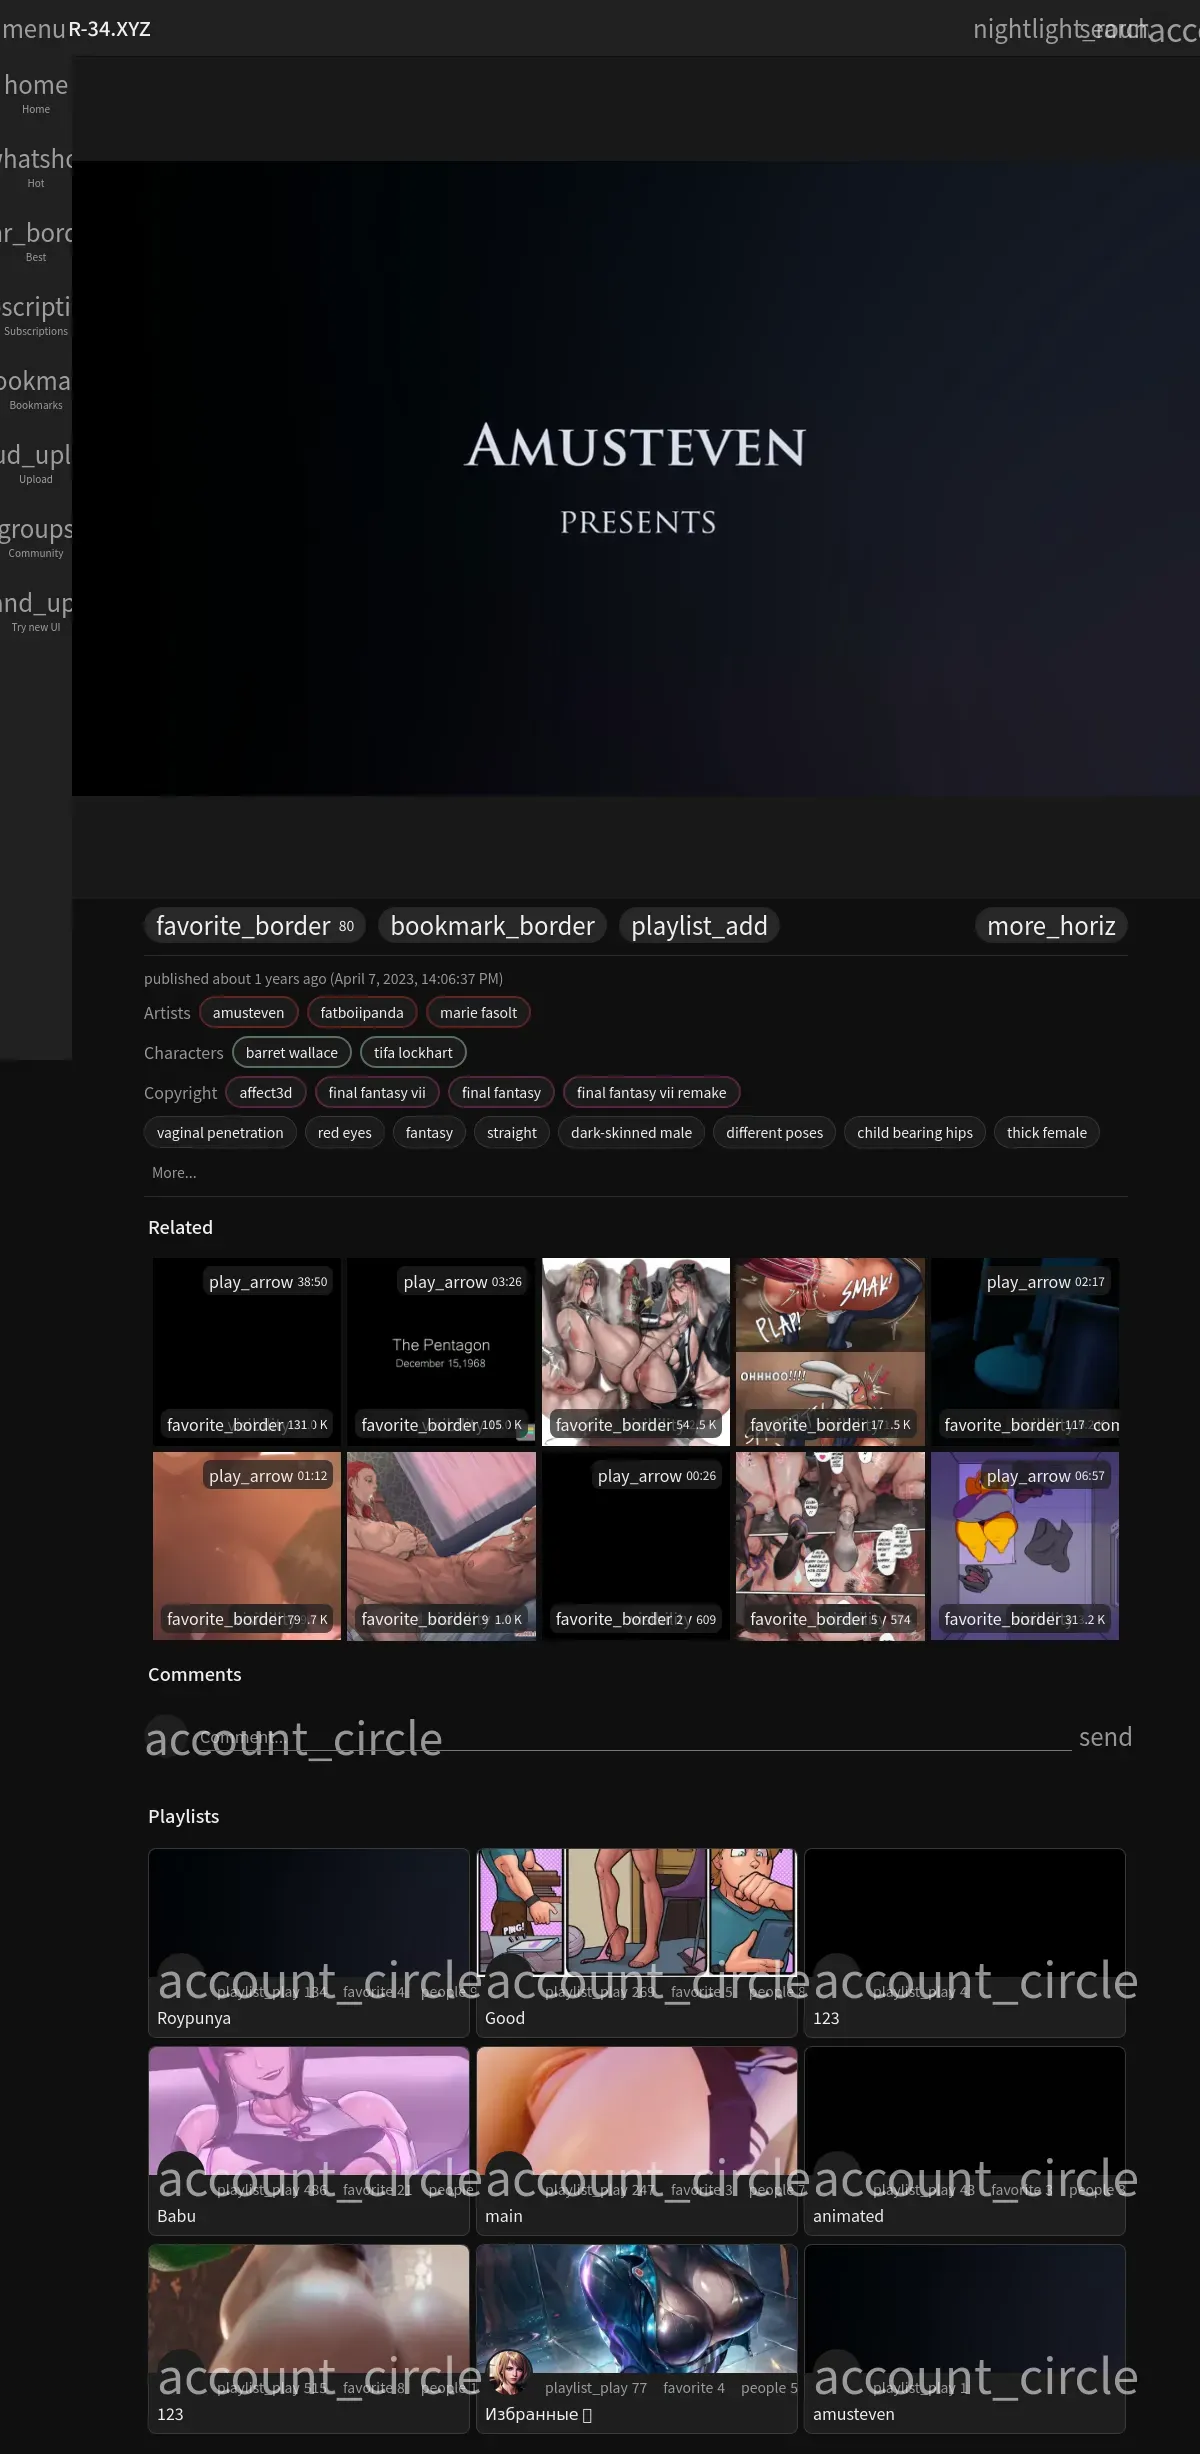This screenshot has height=2454, width=1200.
Task: Select the straight tag
Action: (x=512, y=1133)
